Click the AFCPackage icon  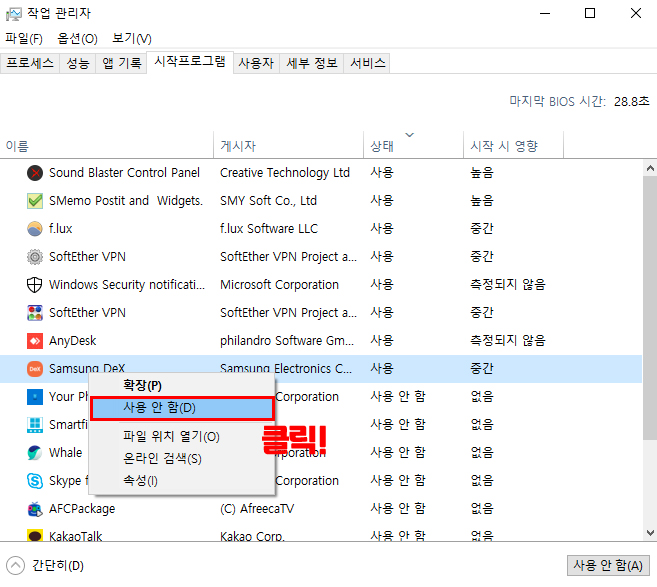pyautogui.click(x=35, y=509)
